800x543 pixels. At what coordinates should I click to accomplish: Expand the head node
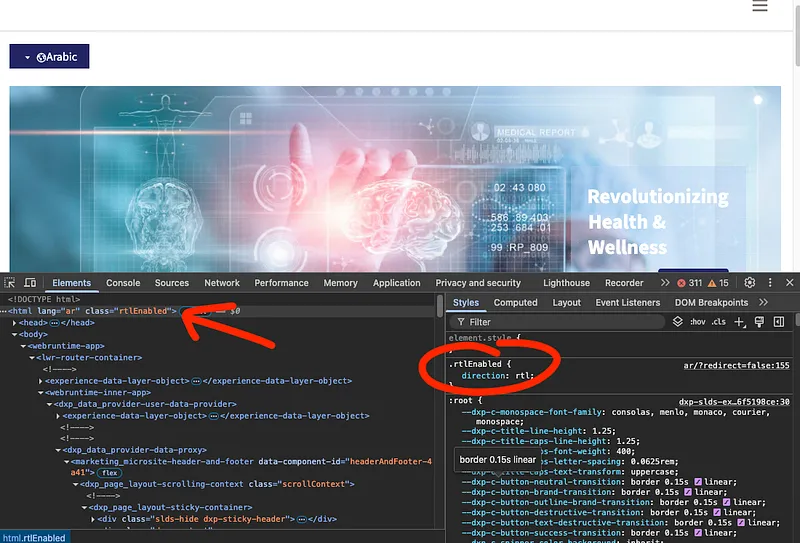tap(14, 323)
